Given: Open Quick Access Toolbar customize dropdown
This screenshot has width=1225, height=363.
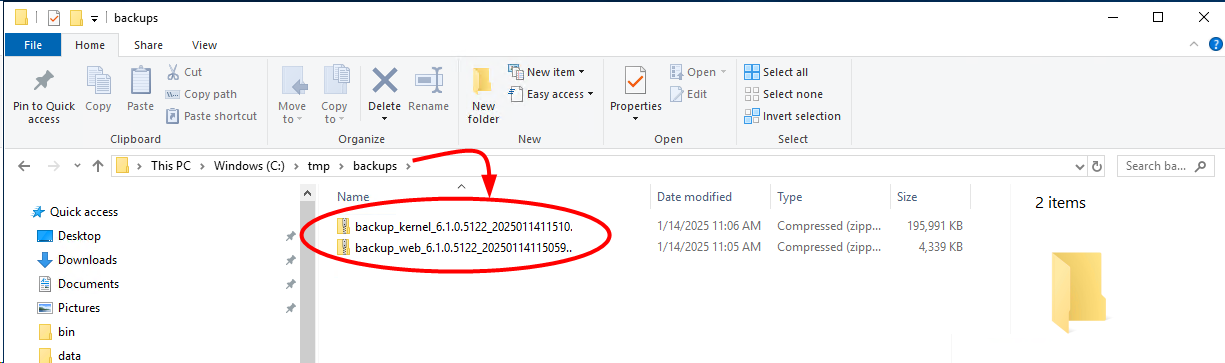Looking at the screenshot, I should coord(94,18).
